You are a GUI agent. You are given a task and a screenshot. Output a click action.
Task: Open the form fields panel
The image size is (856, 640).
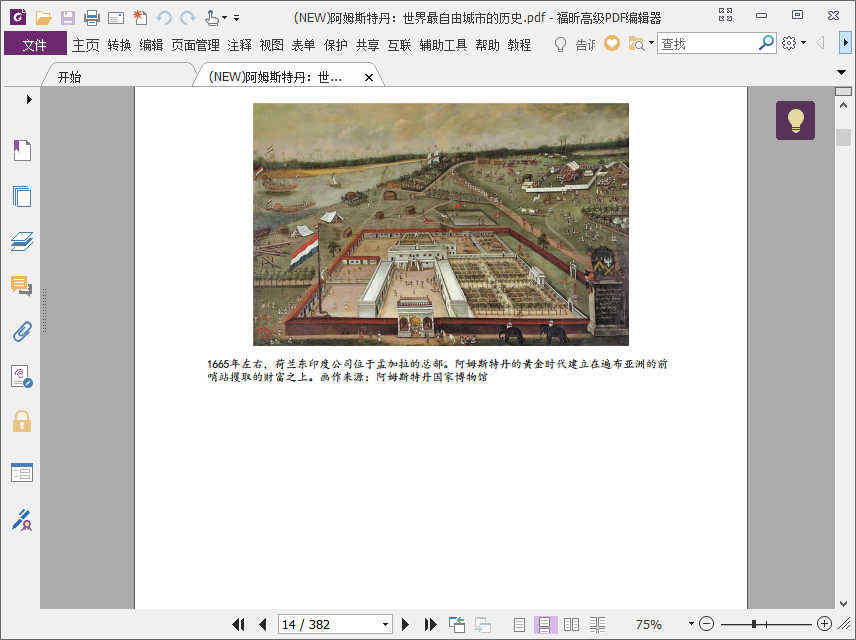(22, 472)
